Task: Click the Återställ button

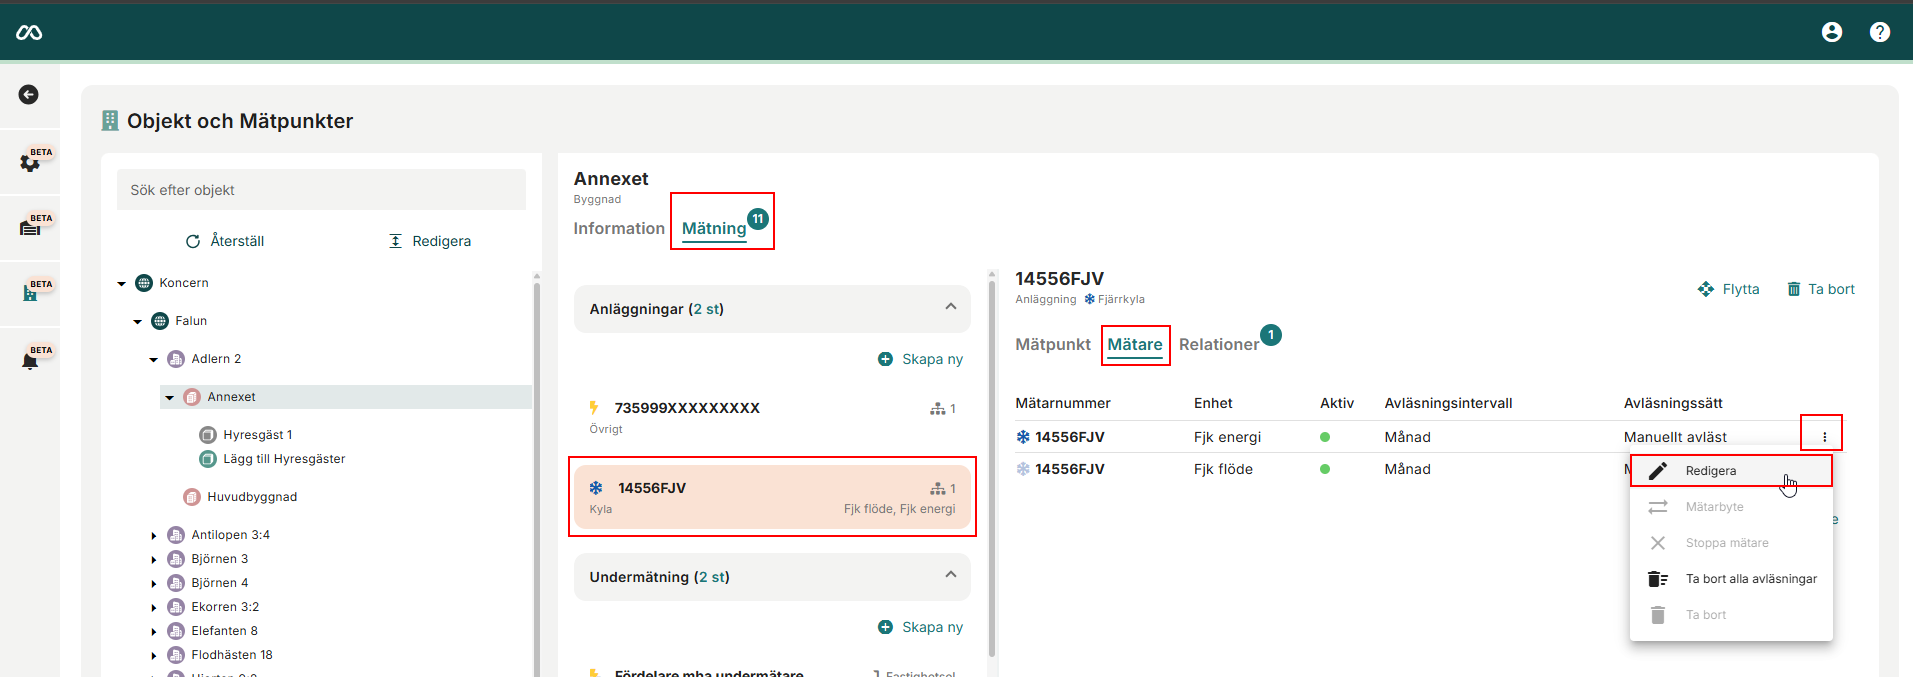Action: 225,241
